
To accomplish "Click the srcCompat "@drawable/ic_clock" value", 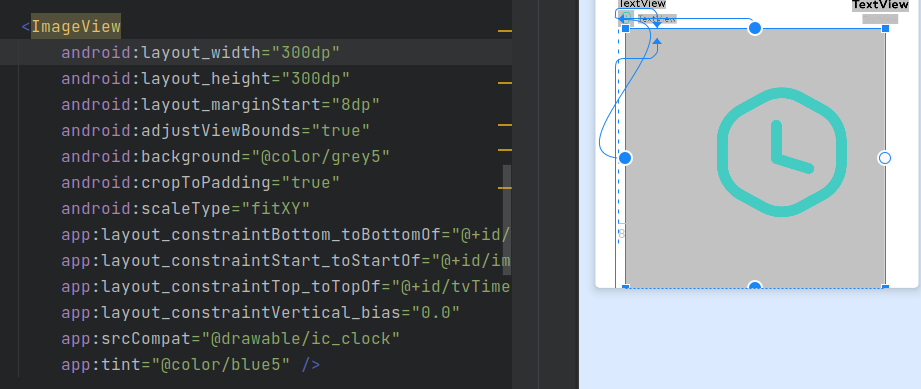I will (x=301, y=338).
